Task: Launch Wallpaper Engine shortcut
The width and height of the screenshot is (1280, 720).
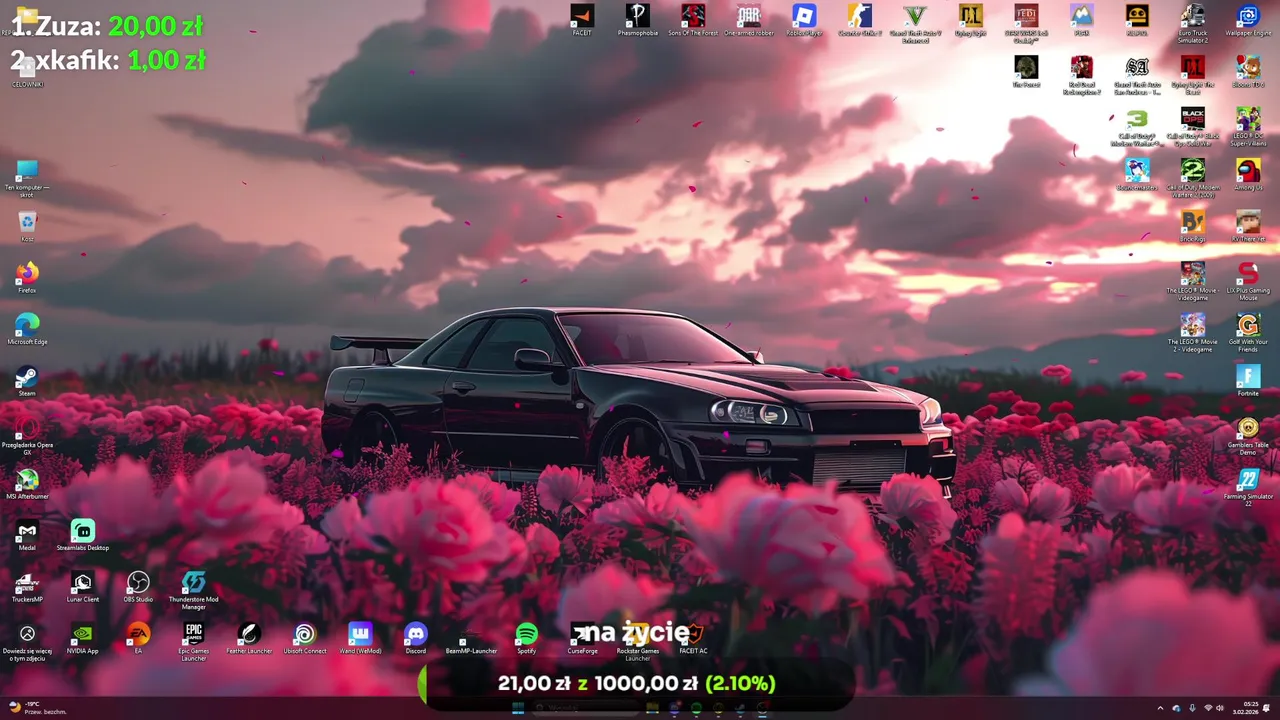Action: (1248, 20)
